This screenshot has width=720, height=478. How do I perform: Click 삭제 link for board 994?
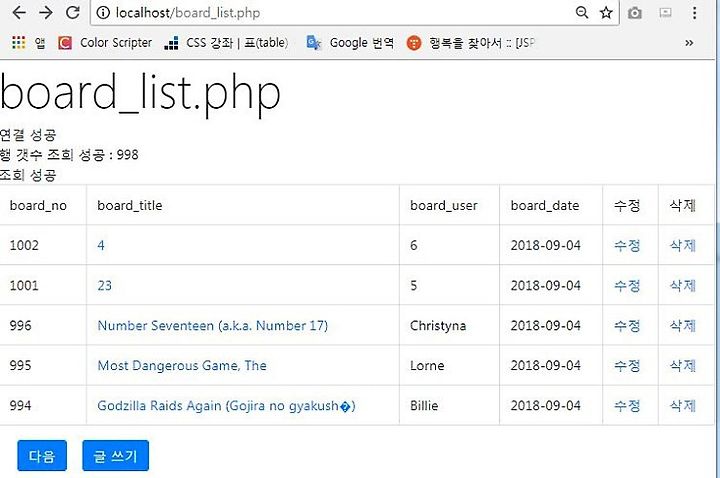(682, 405)
